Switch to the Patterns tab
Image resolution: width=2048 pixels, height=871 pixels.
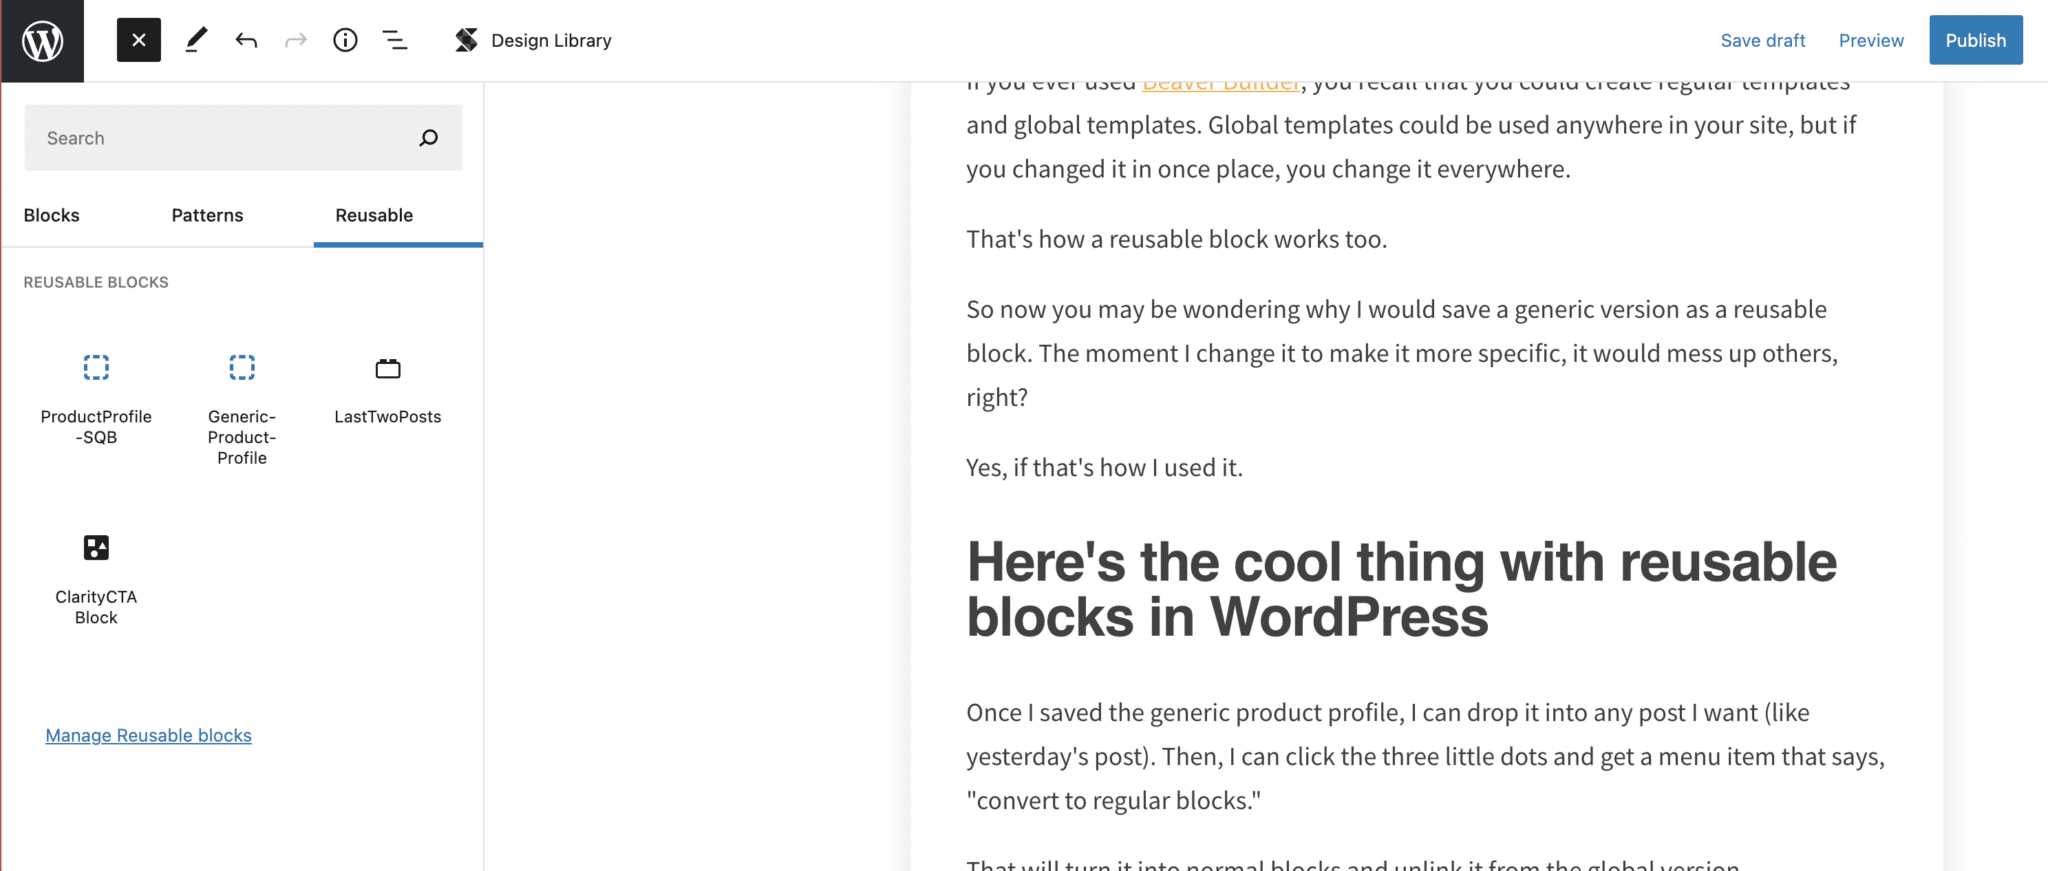click(x=207, y=215)
